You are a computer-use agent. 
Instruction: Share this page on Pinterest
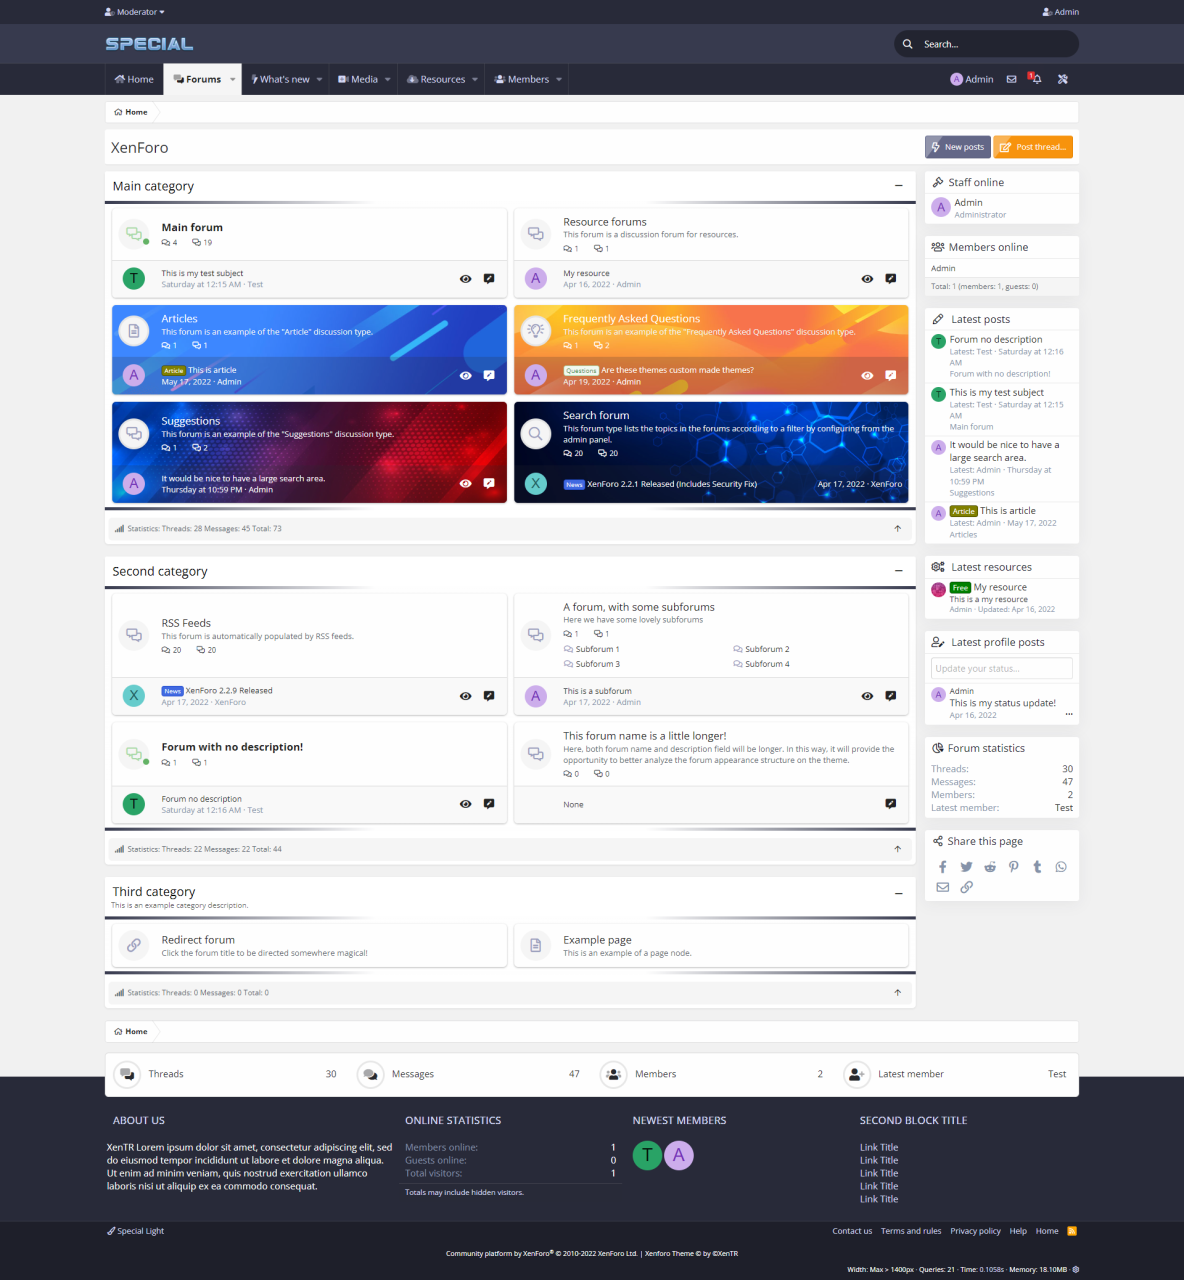point(1014,867)
